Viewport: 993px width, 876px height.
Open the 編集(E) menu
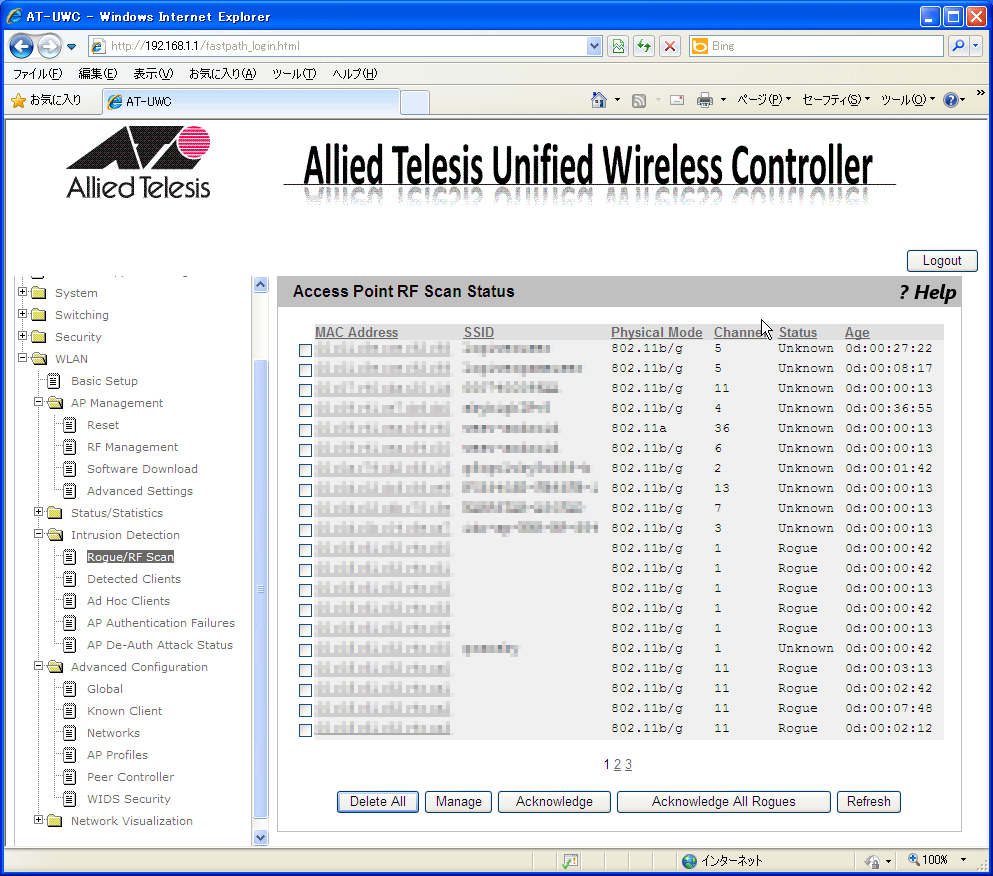click(98, 74)
